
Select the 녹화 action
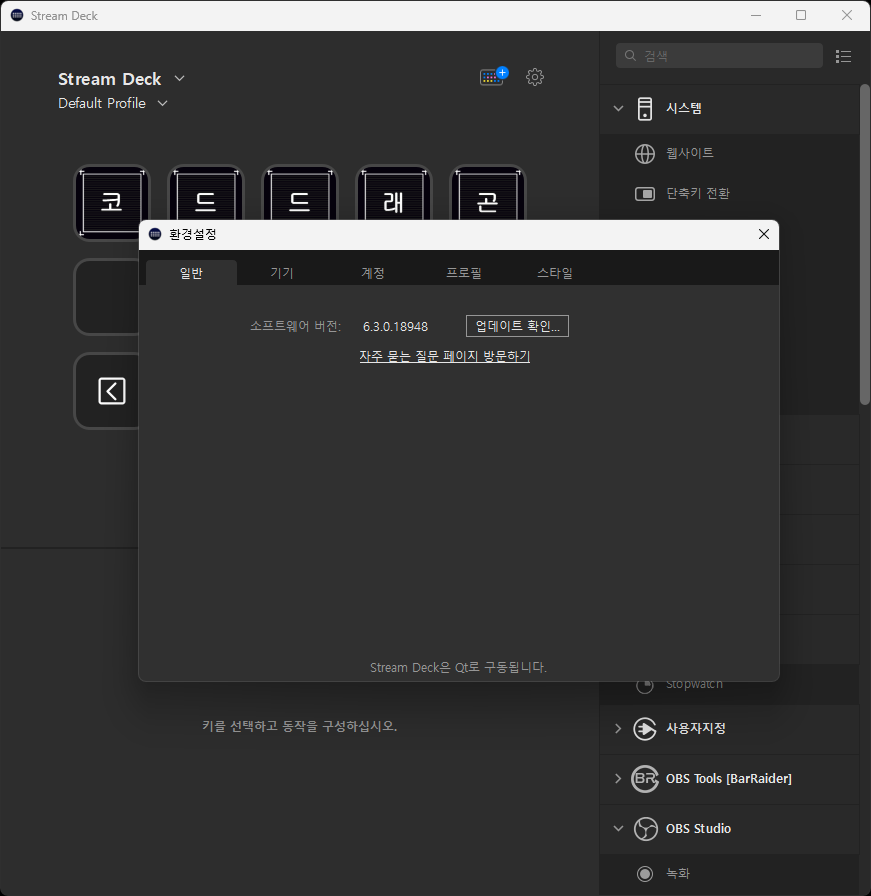(729, 874)
